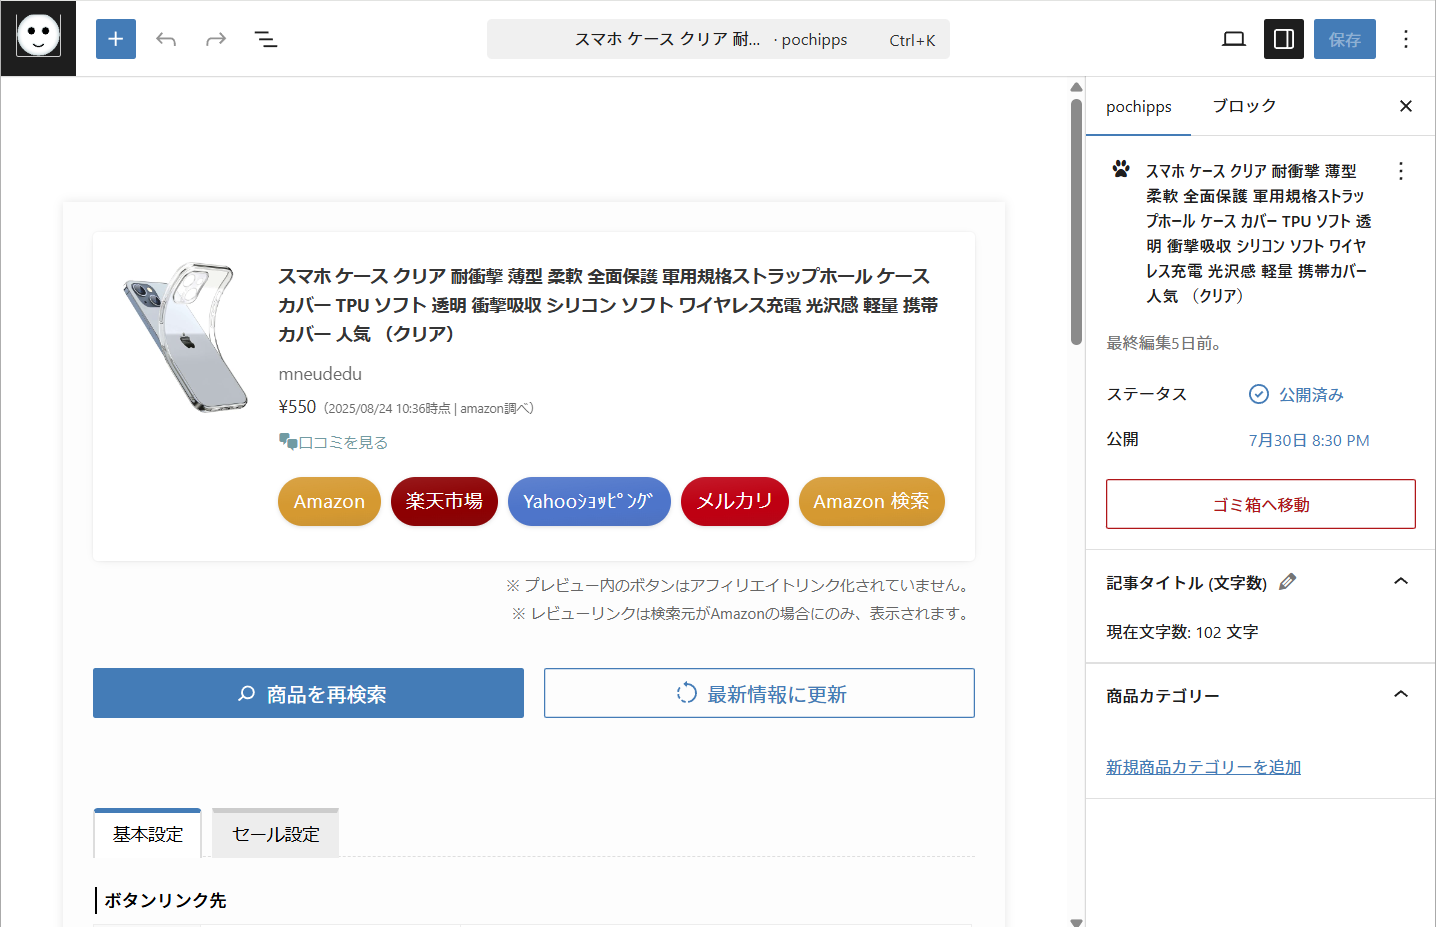This screenshot has height=927, width=1436.
Task: Click the refresh icon in 最新情報に更新
Action: pos(686,693)
